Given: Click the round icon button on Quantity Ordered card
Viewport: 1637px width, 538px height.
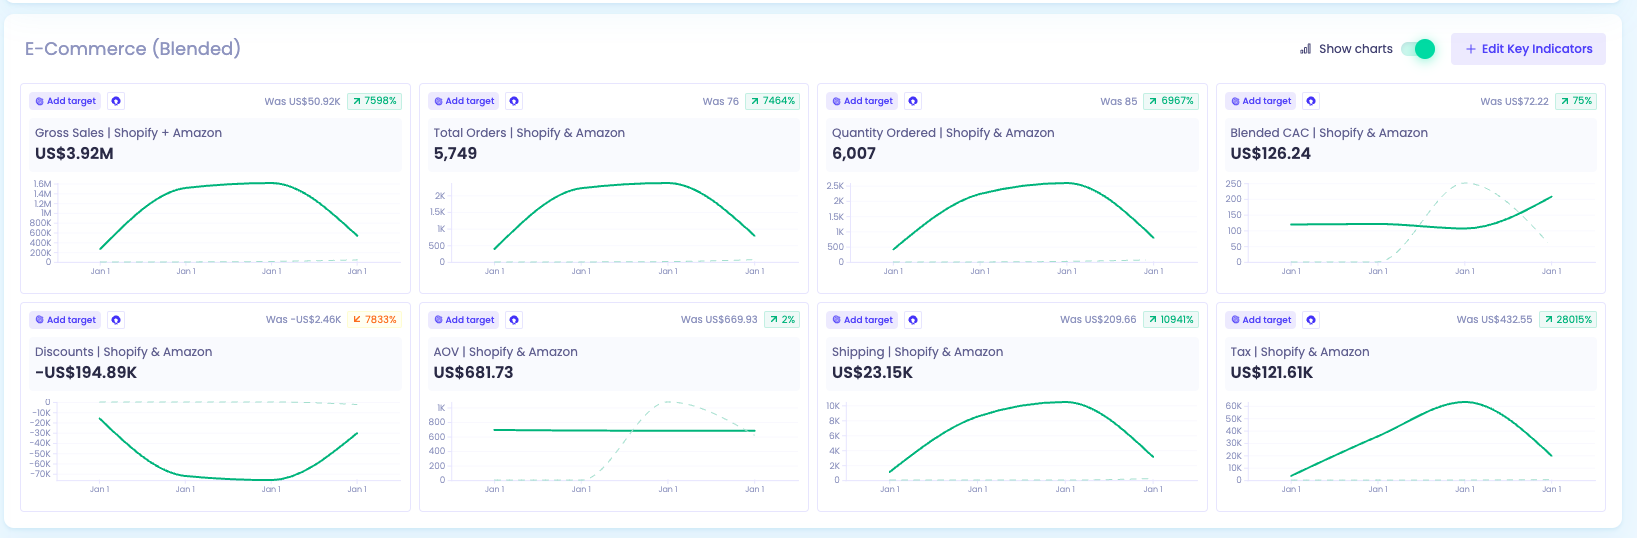Looking at the screenshot, I should [x=913, y=101].
